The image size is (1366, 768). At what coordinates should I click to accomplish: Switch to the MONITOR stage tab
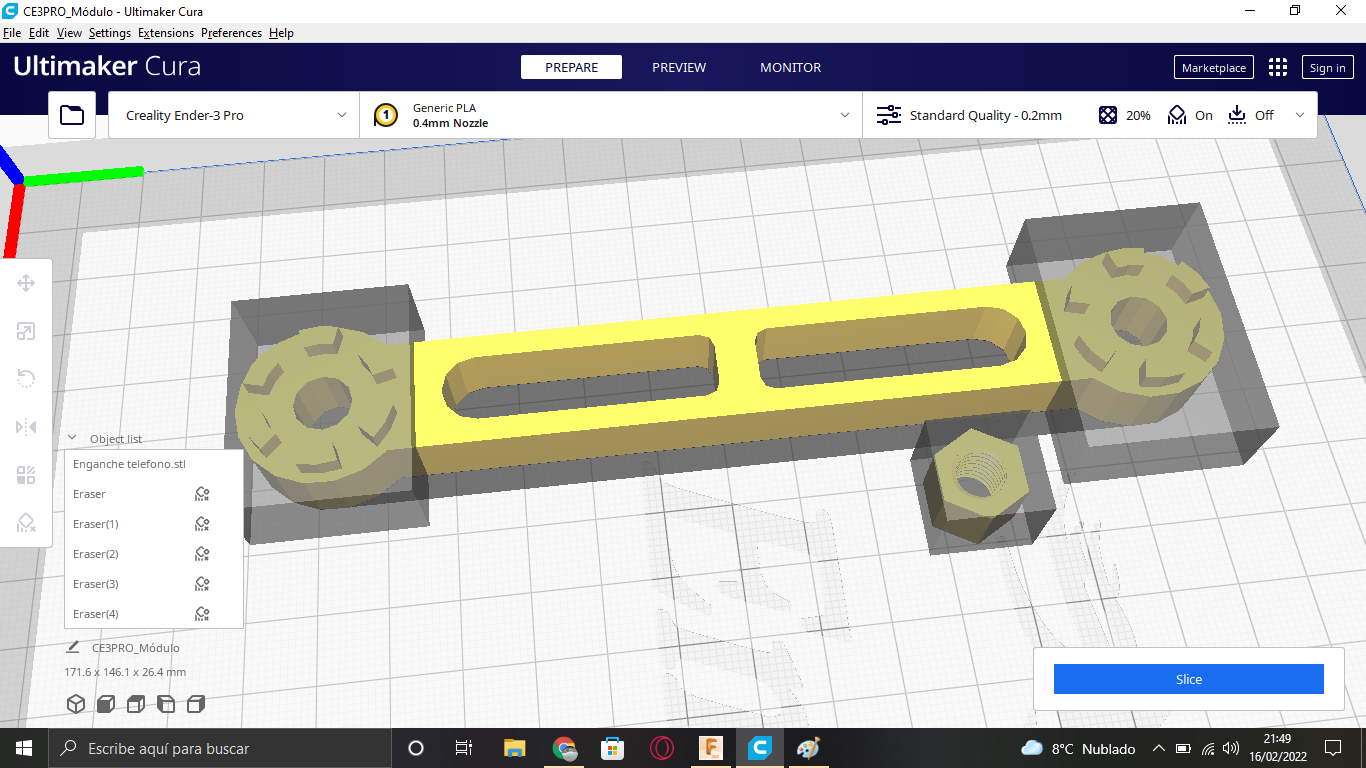790,67
